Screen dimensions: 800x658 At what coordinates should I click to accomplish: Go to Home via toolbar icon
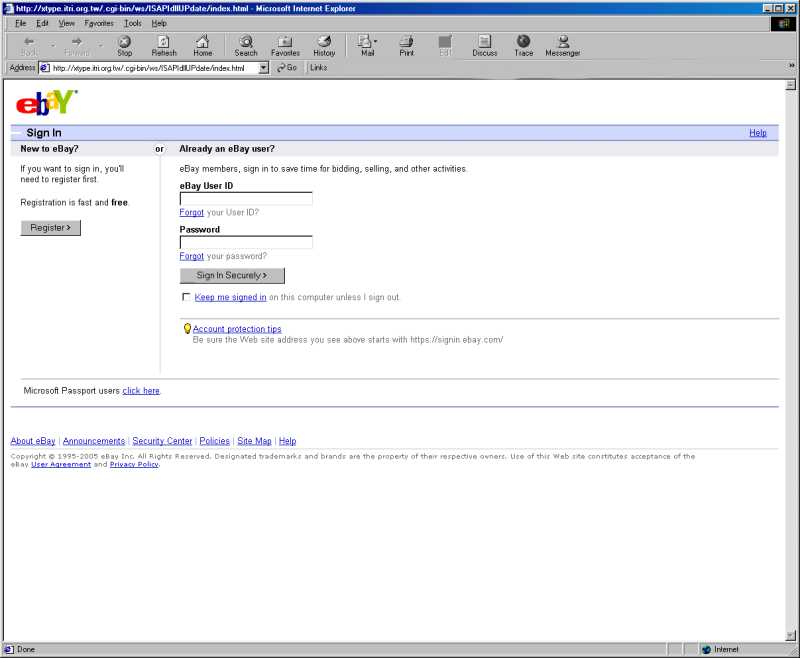tap(202, 45)
